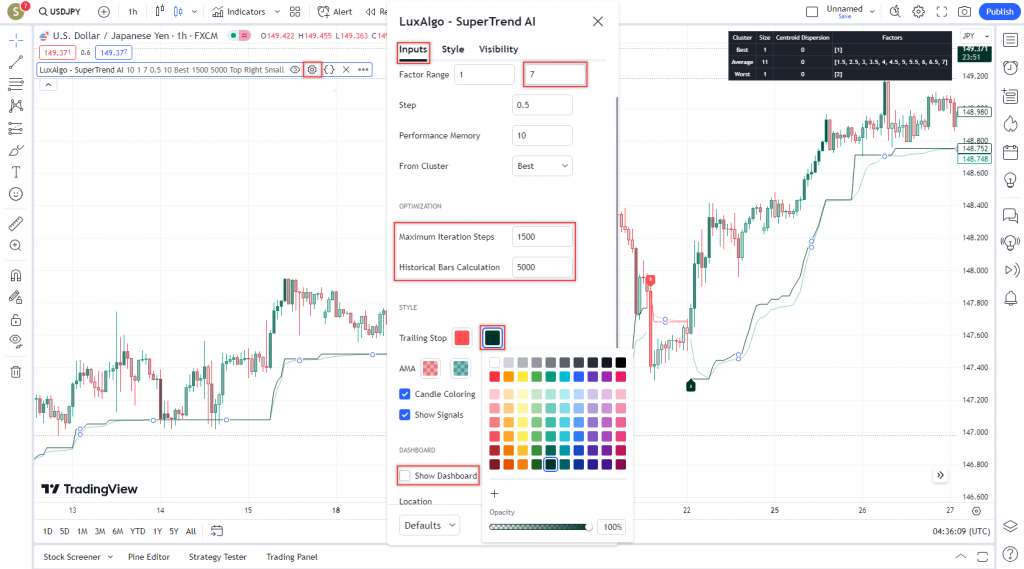The width and height of the screenshot is (1024, 569).
Task: Open the go to date calendar icon
Action: pyautogui.click(x=217, y=531)
